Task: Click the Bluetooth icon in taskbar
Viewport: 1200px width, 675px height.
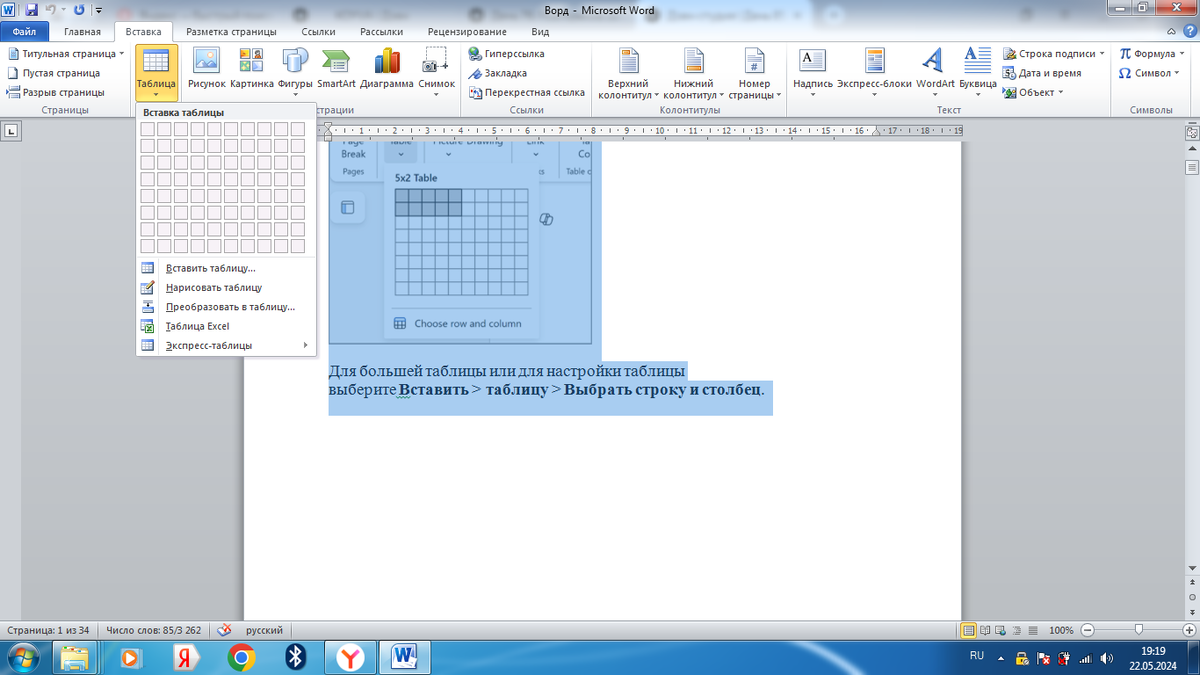Action: [x=294, y=657]
